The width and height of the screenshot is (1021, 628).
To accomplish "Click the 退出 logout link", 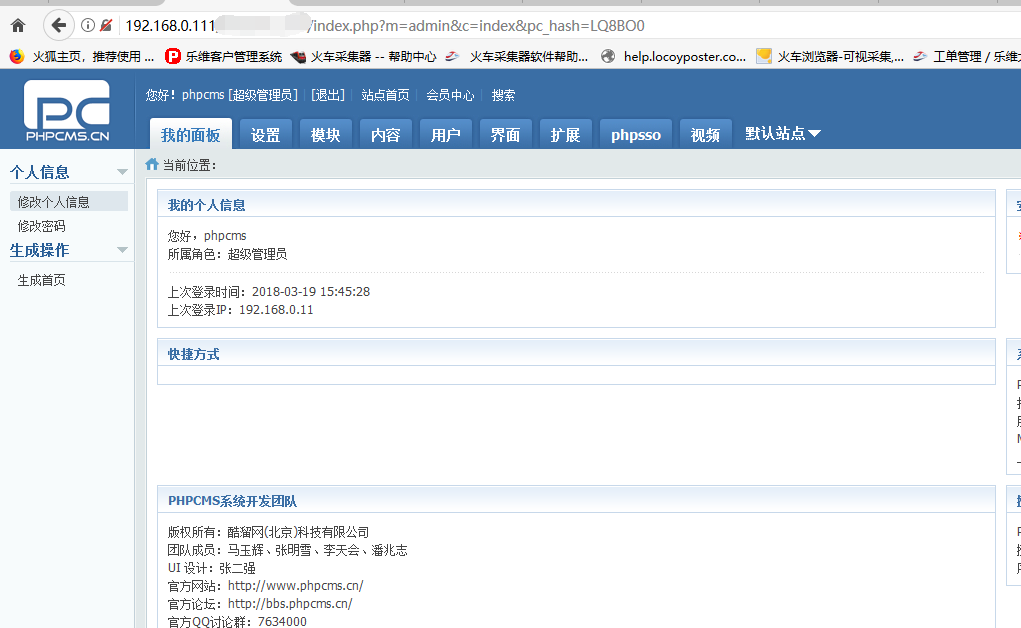I will (328, 95).
